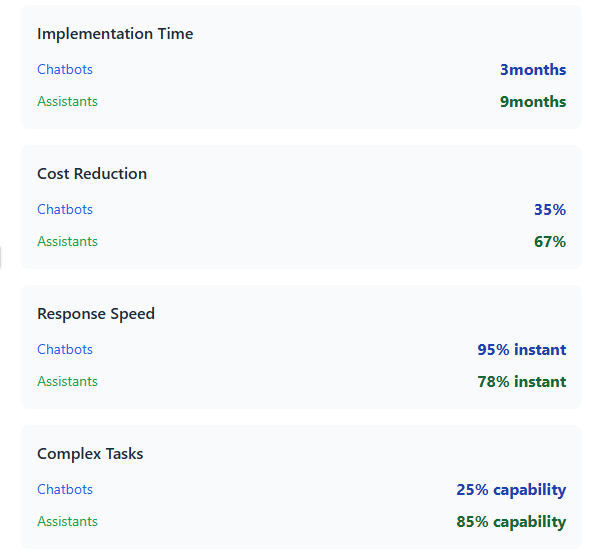
Task: Select the 3months value
Action: coord(533,70)
